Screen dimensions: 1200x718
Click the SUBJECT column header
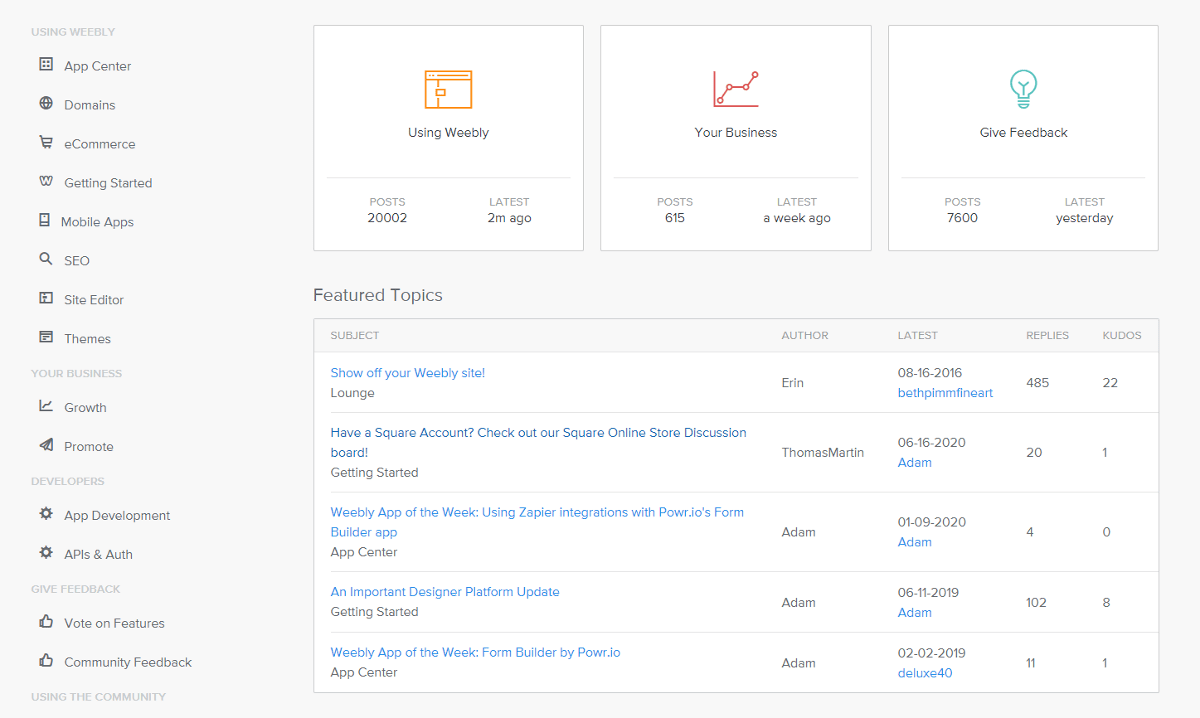[355, 336]
